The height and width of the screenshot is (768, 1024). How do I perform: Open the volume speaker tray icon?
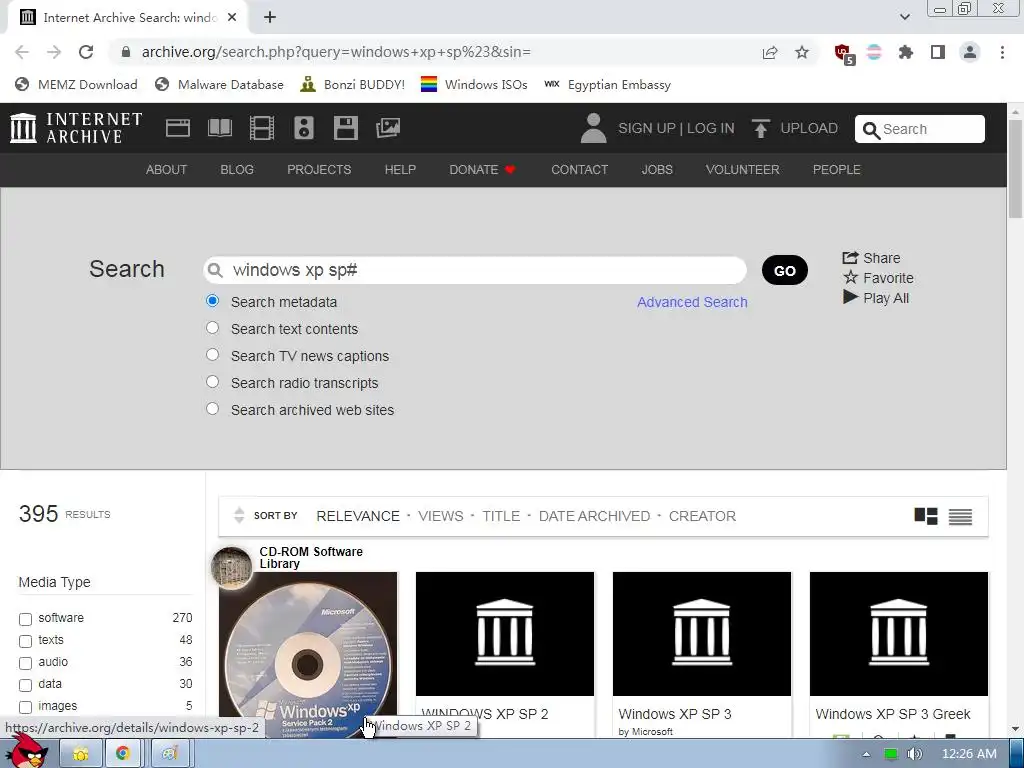point(915,754)
